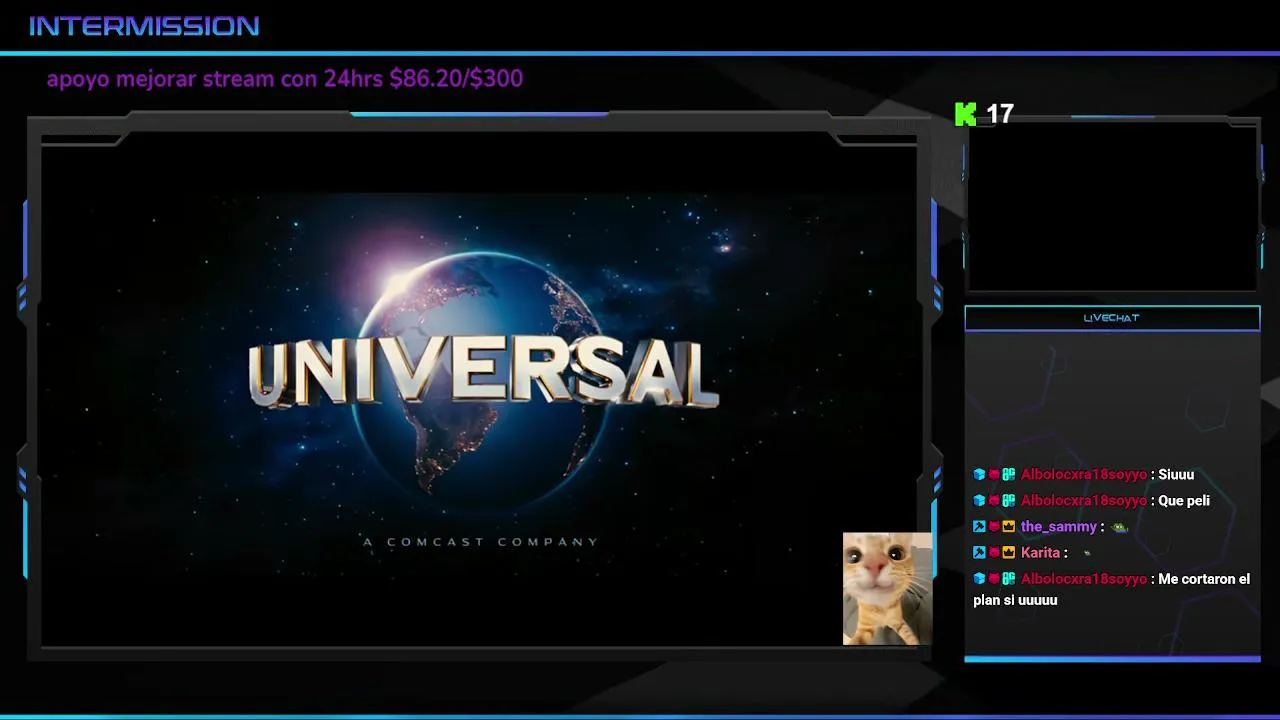Select the LIVECHAT panel header
The height and width of the screenshot is (720, 1280).
click(x=1112, y=318)
